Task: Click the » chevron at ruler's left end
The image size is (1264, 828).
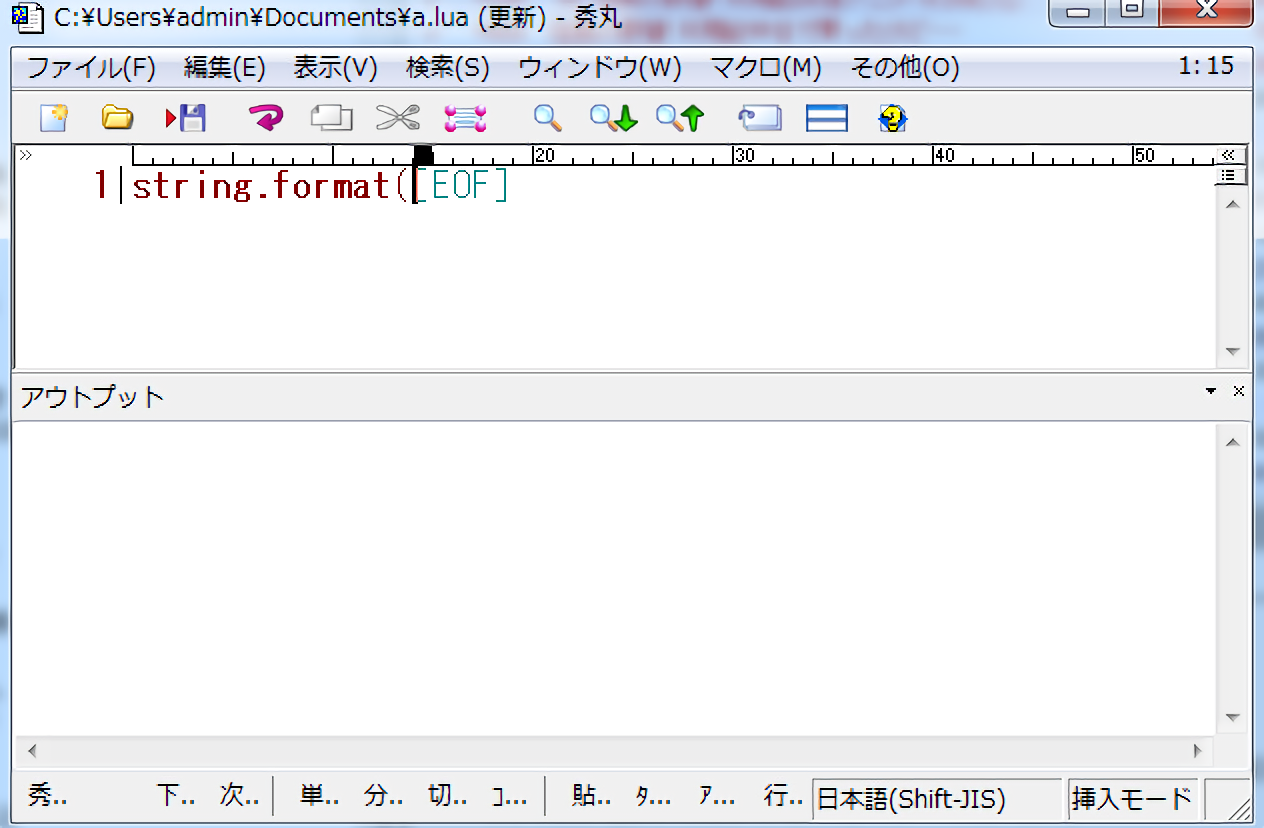Action: [x=25, y=155]
